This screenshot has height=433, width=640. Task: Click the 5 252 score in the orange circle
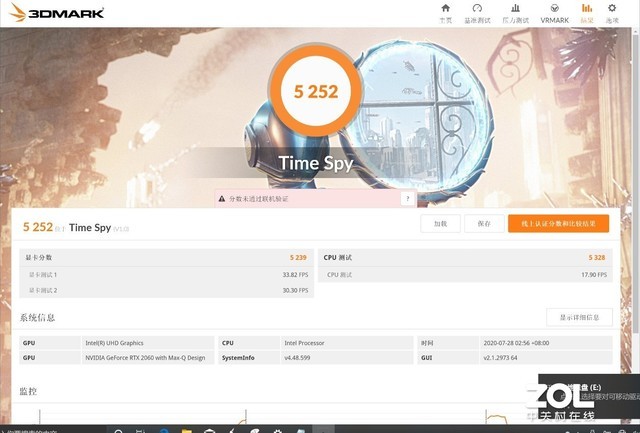point(316,91)
